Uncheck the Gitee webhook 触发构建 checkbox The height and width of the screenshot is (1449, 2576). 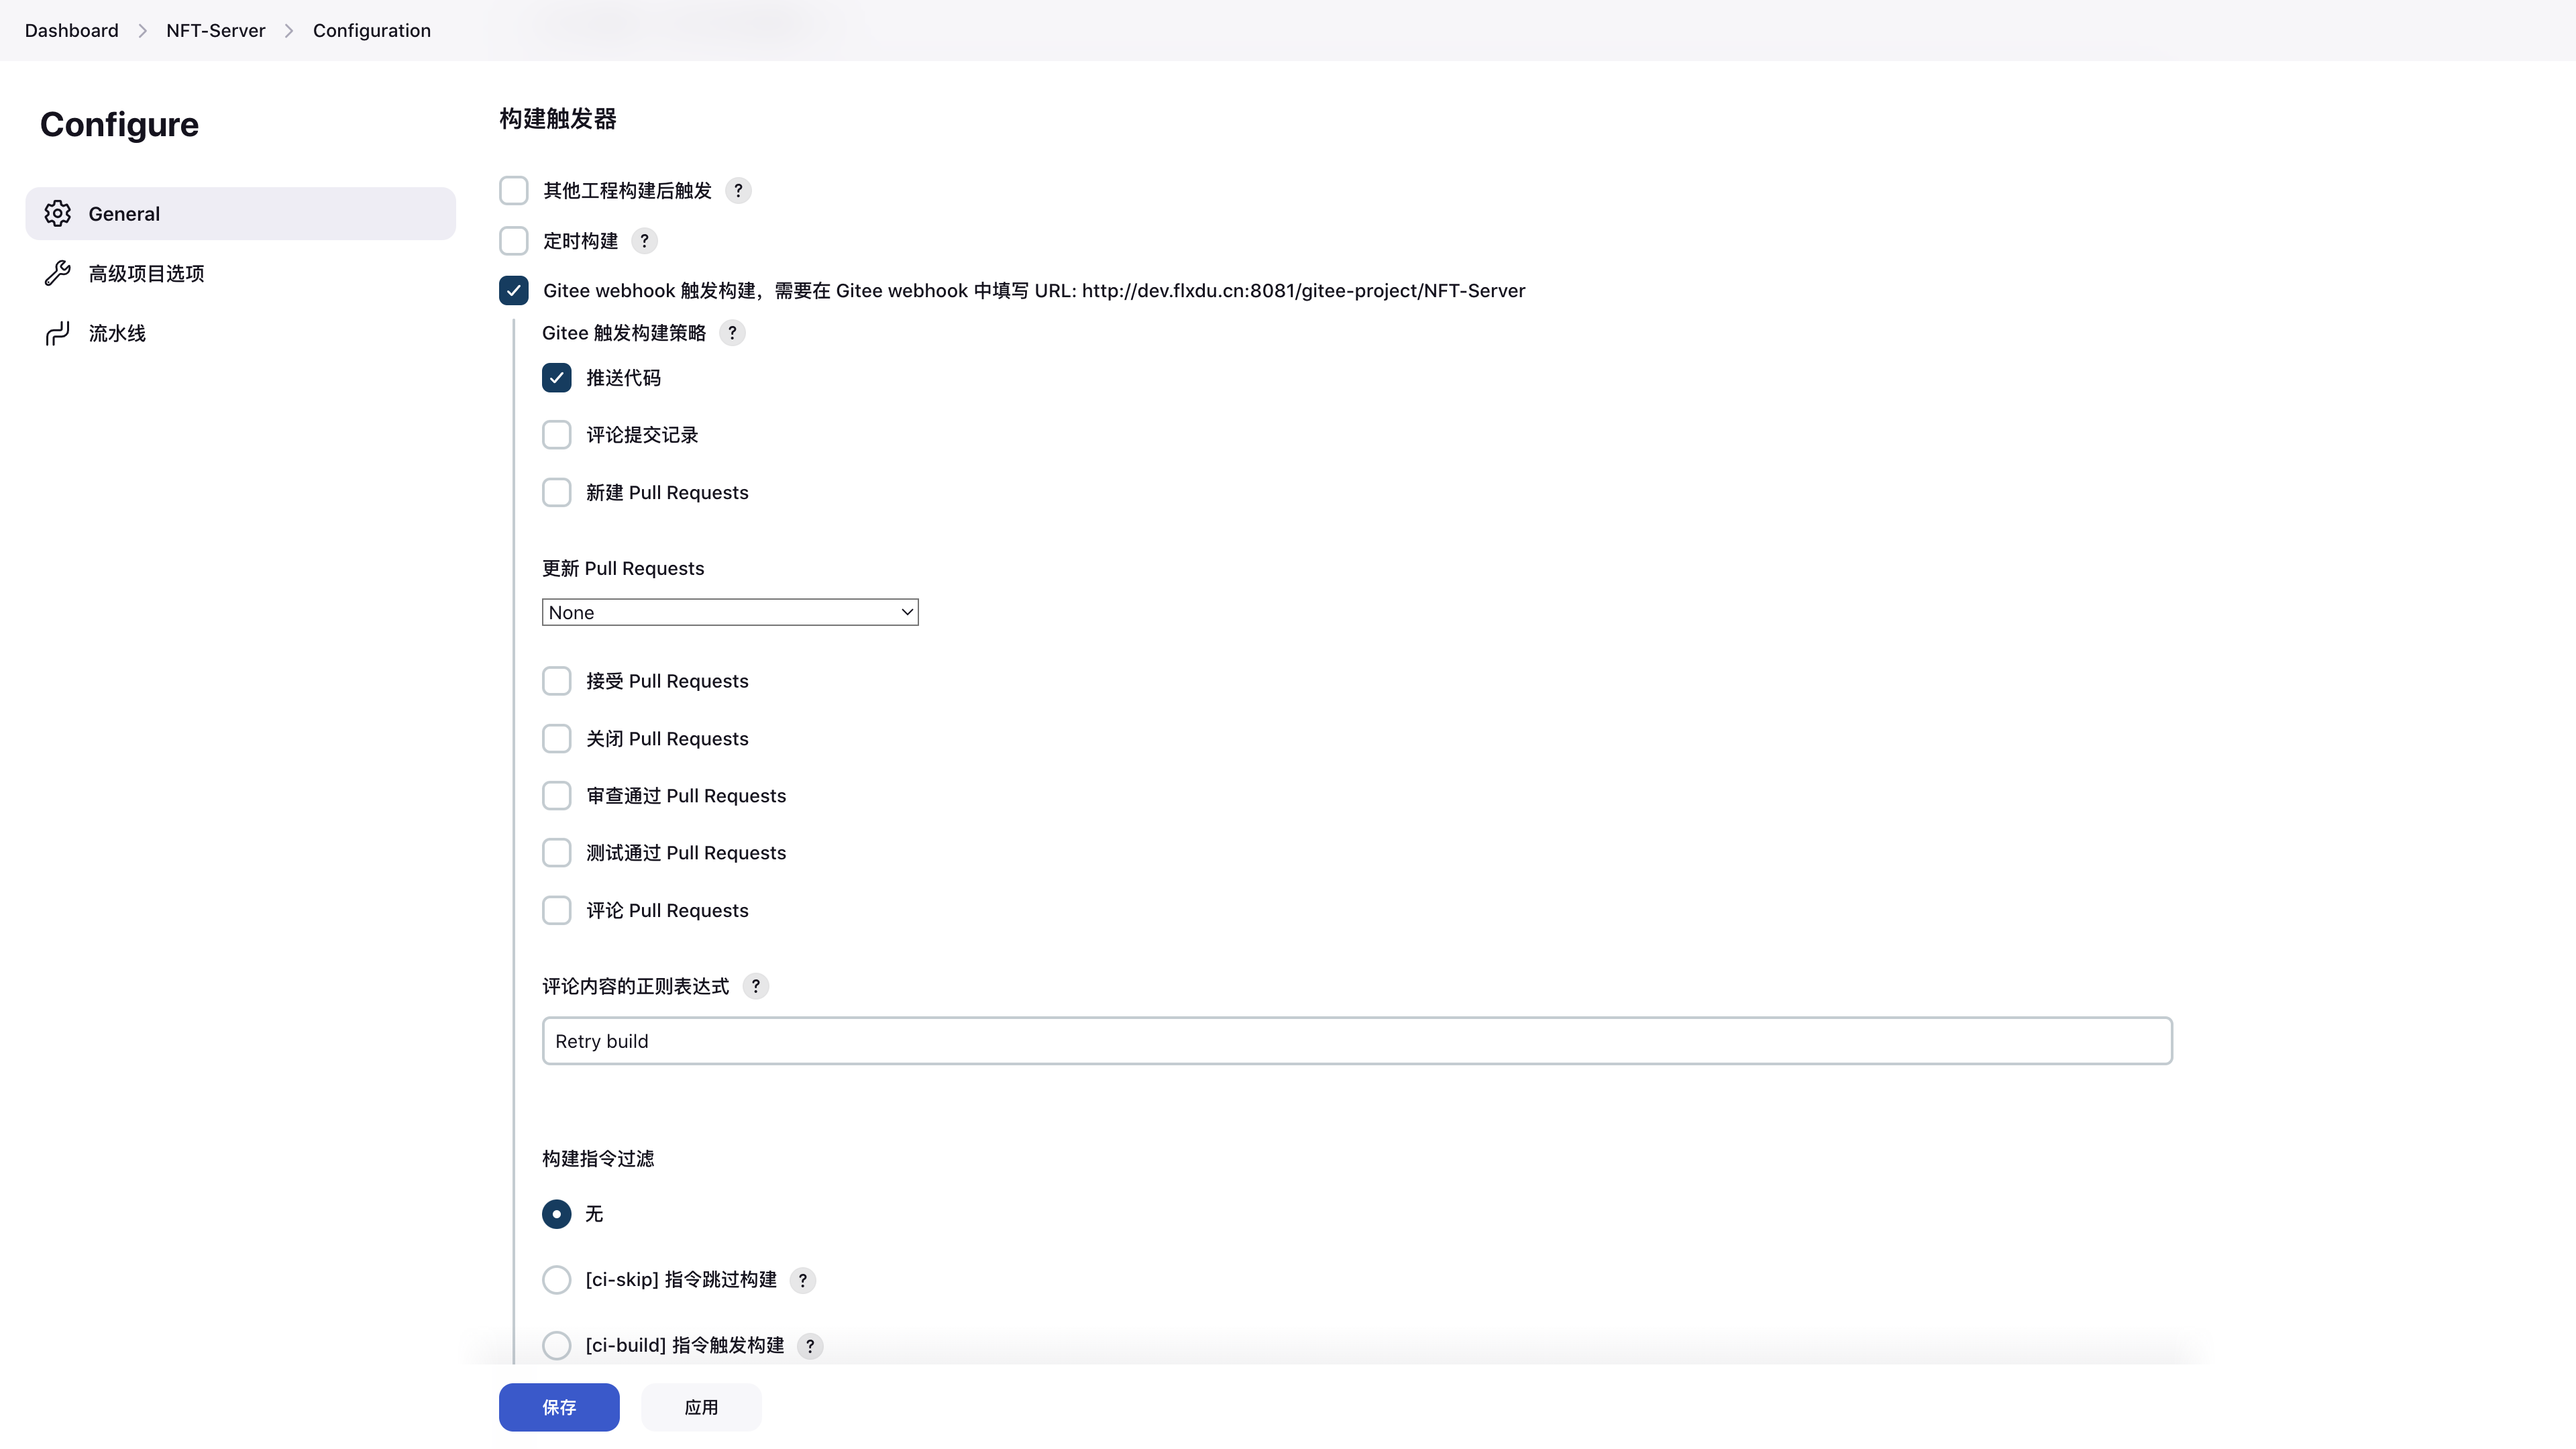(514, 291)
